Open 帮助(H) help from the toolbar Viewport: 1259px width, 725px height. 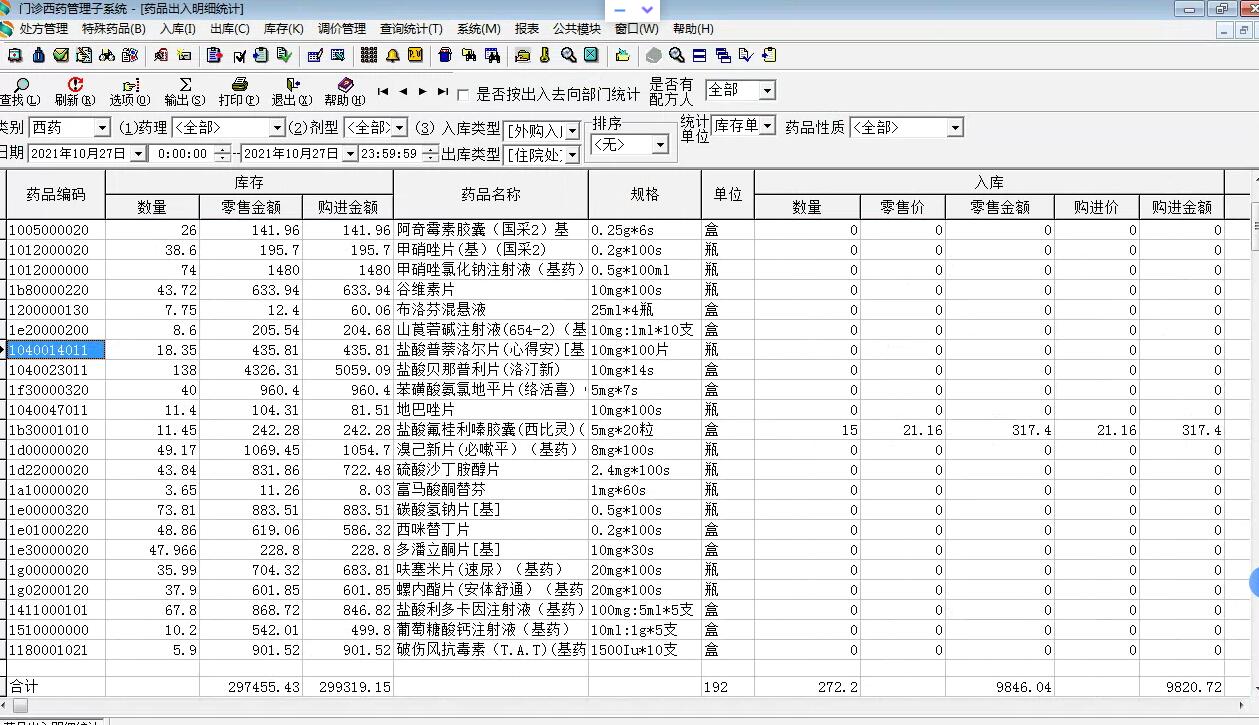pos(345,92)
